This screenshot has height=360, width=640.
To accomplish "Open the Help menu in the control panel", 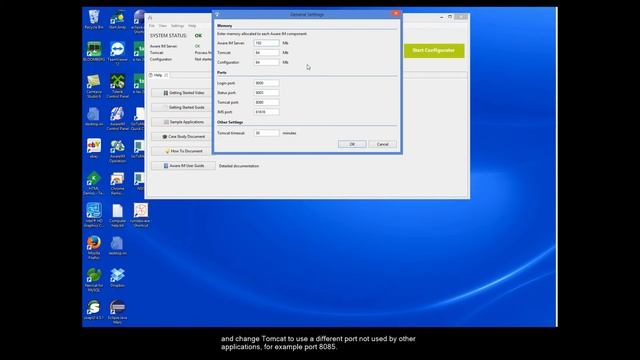I will [192, 26].
